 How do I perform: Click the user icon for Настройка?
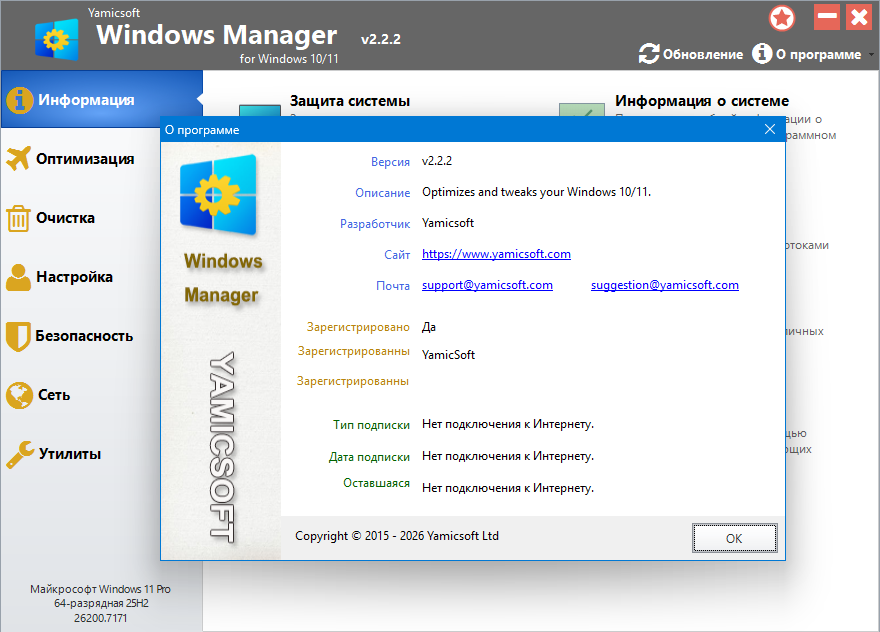(19, 277)
